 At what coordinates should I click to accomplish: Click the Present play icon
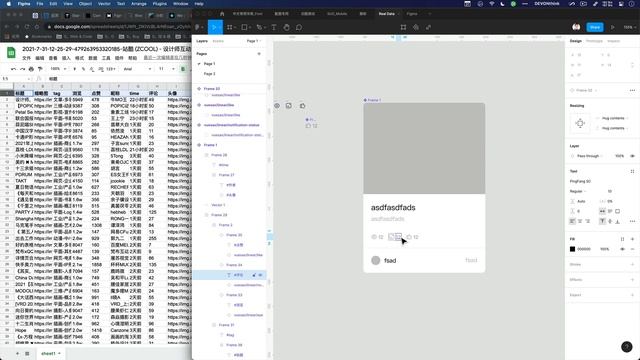click(x=613, y=27)
